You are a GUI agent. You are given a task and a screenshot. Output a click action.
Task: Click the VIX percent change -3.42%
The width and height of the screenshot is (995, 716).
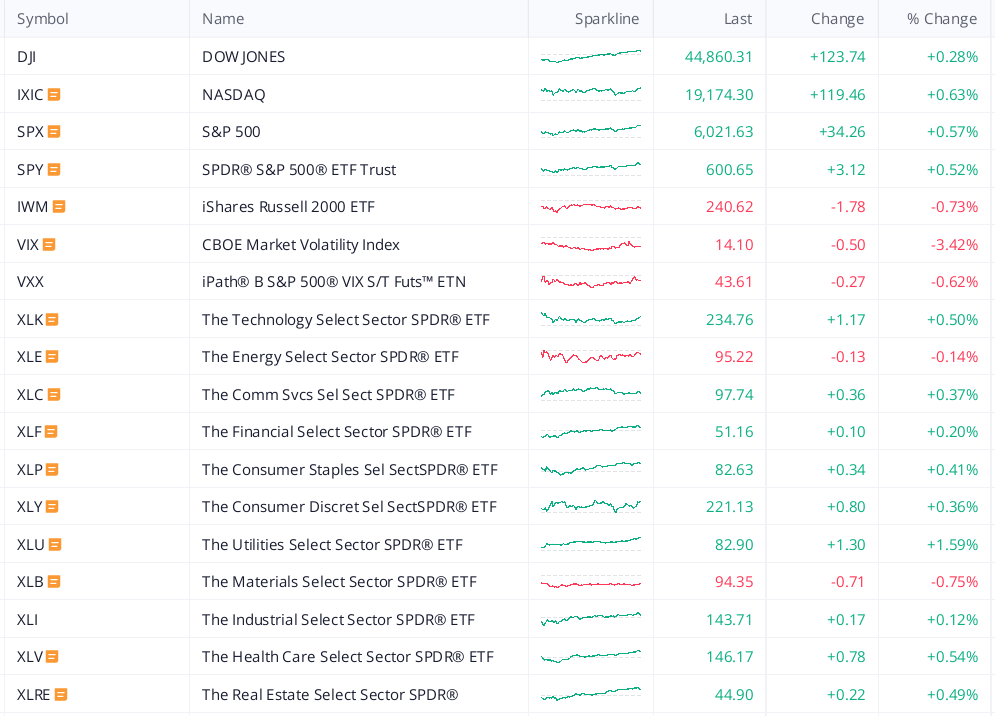coord(954,244)
